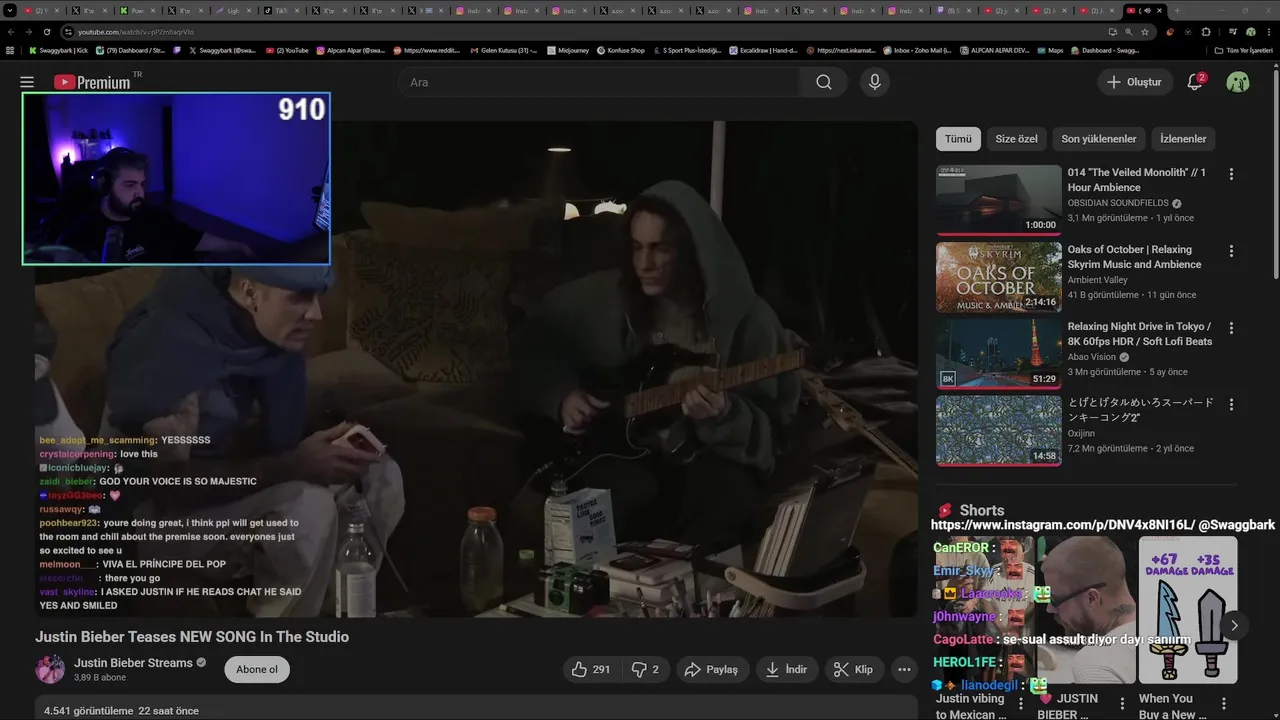1280x720 pixels.
Task: Start voice search with the microphone
Action: coord(875,82)
